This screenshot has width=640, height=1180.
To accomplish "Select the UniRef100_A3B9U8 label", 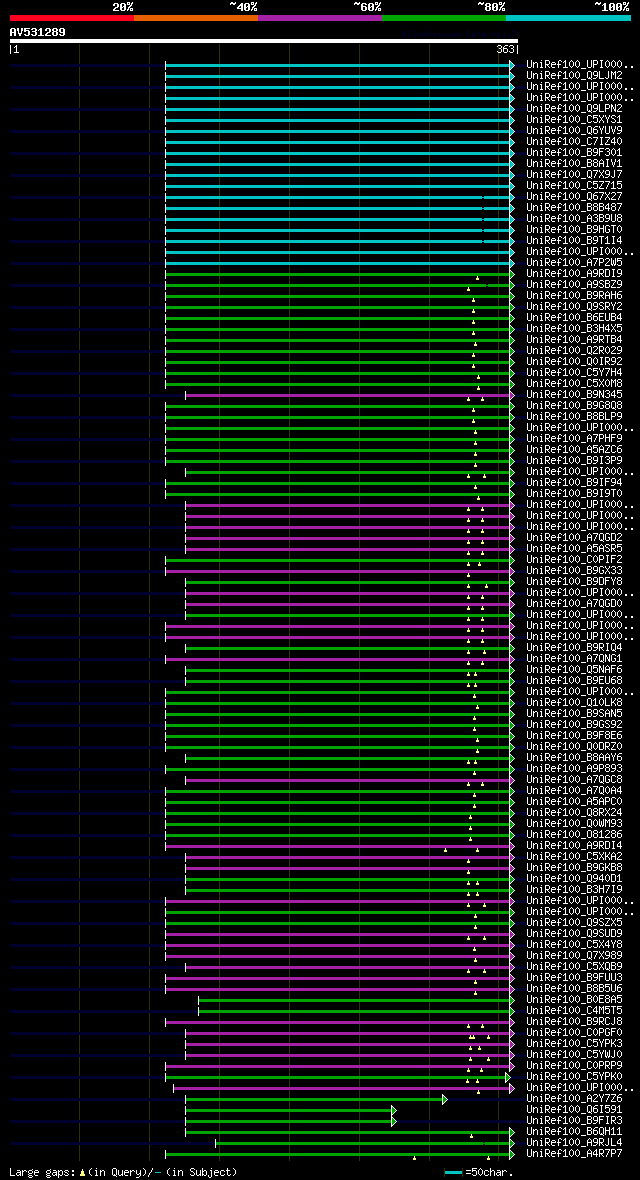I will click(x=574, y=218).
